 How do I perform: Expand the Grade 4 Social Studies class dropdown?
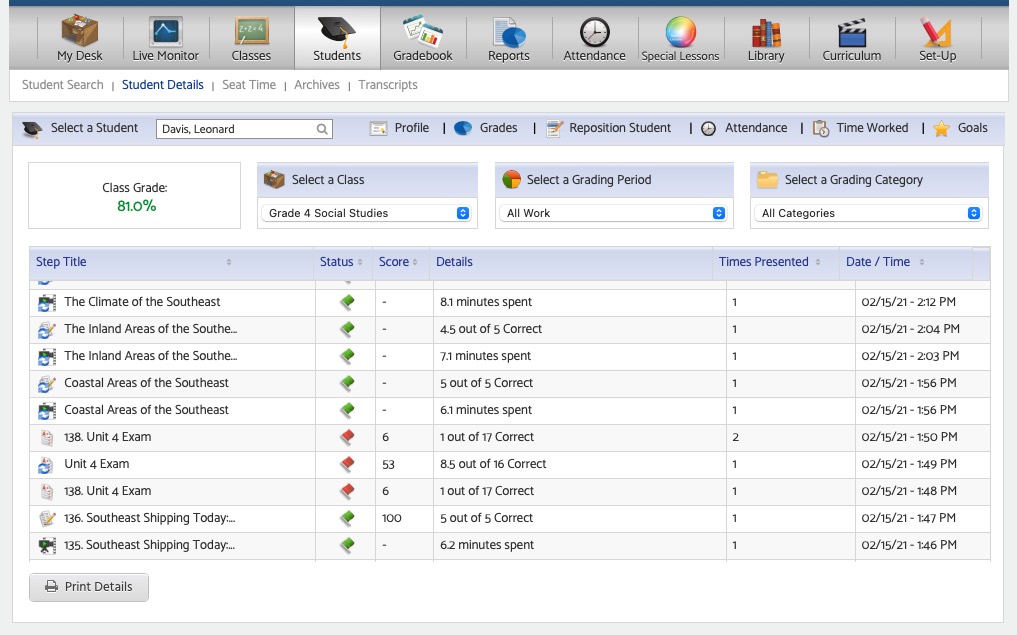click(368, 213)
